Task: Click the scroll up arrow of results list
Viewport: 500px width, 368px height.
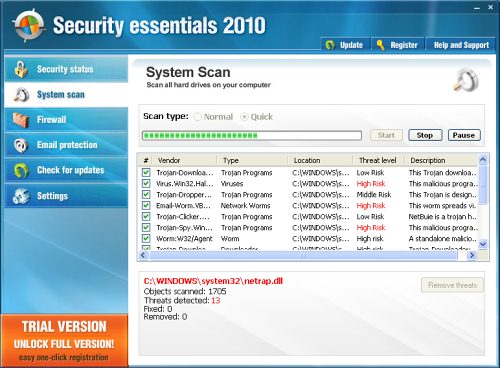Action: click(x=483, y=160)
